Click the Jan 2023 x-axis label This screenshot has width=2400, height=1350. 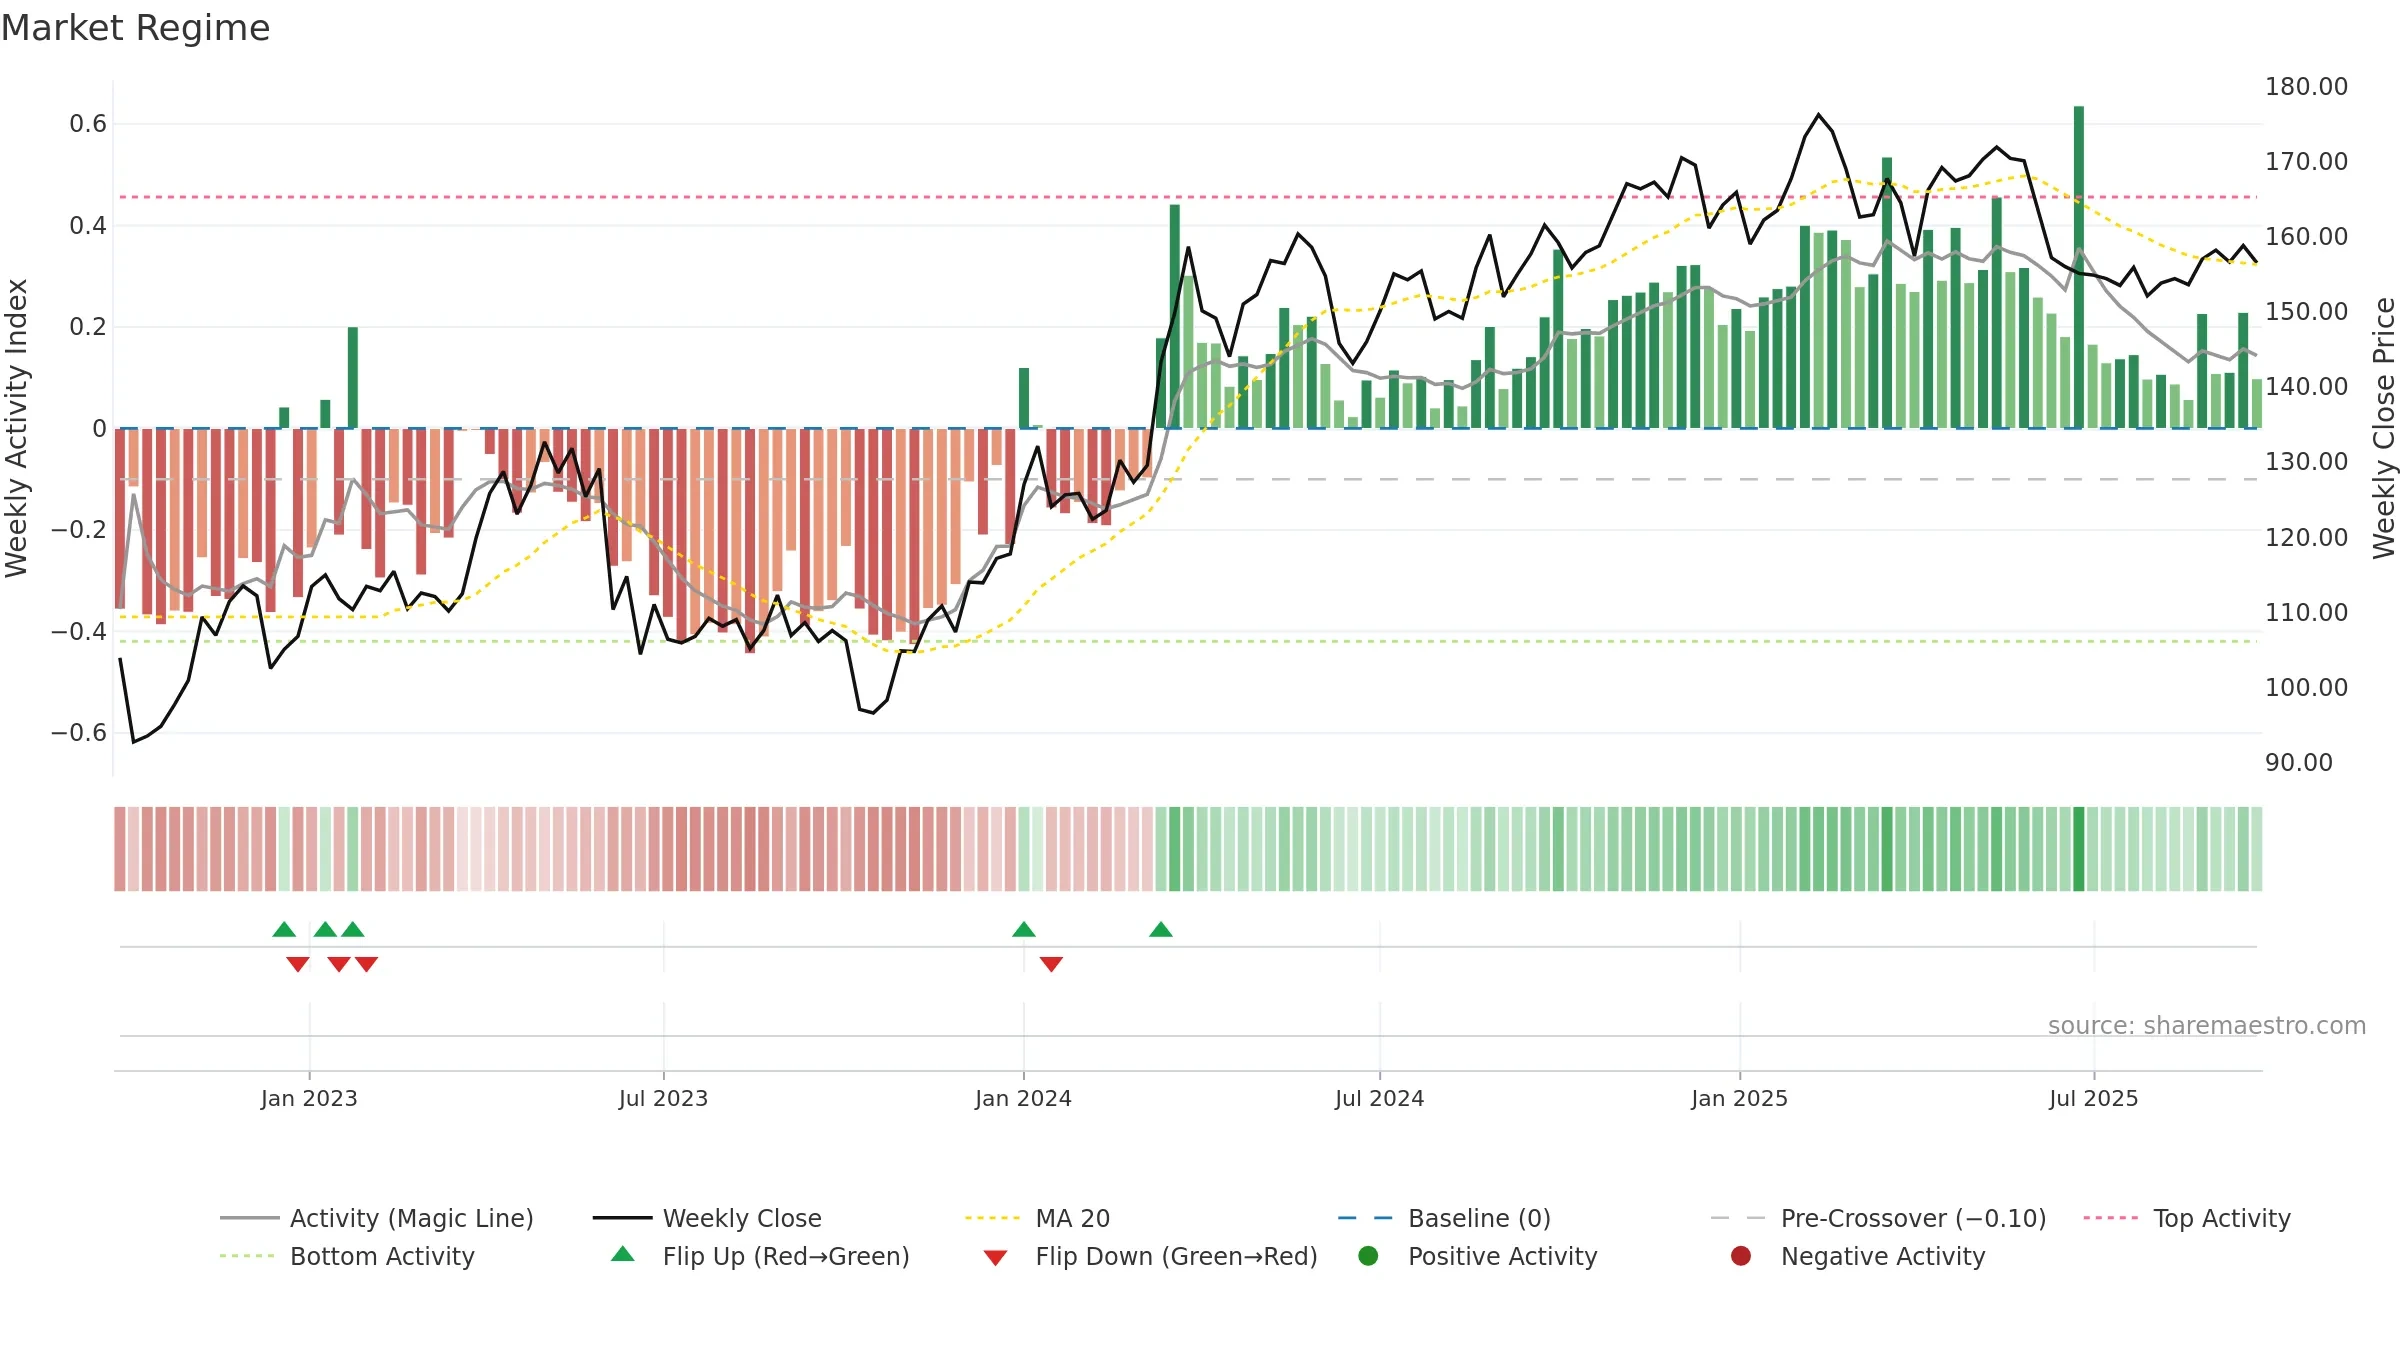[x=309, y=1098]
